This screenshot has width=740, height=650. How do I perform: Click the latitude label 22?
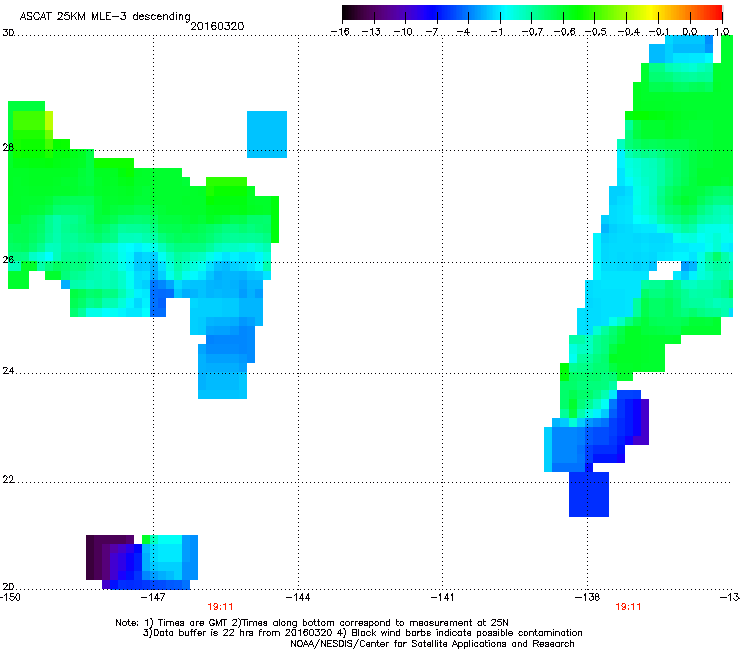tap(8, 480)
